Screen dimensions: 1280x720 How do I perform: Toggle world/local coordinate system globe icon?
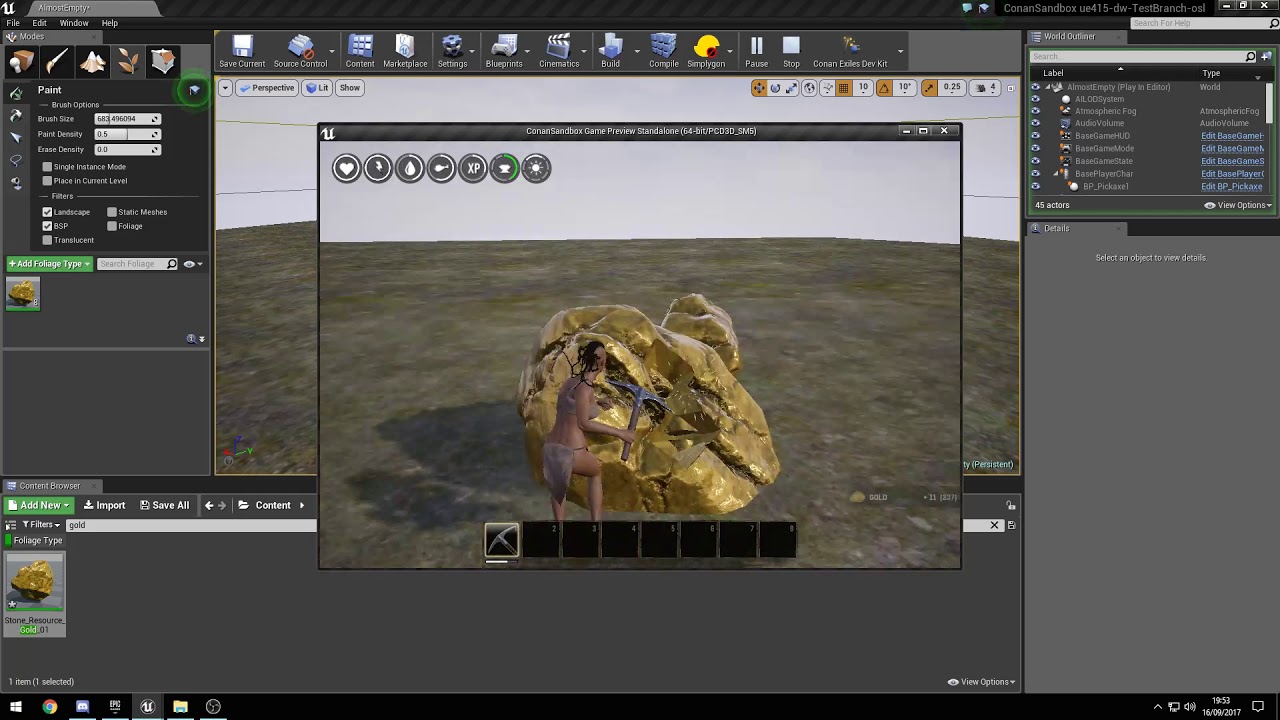tap(809, 88)
